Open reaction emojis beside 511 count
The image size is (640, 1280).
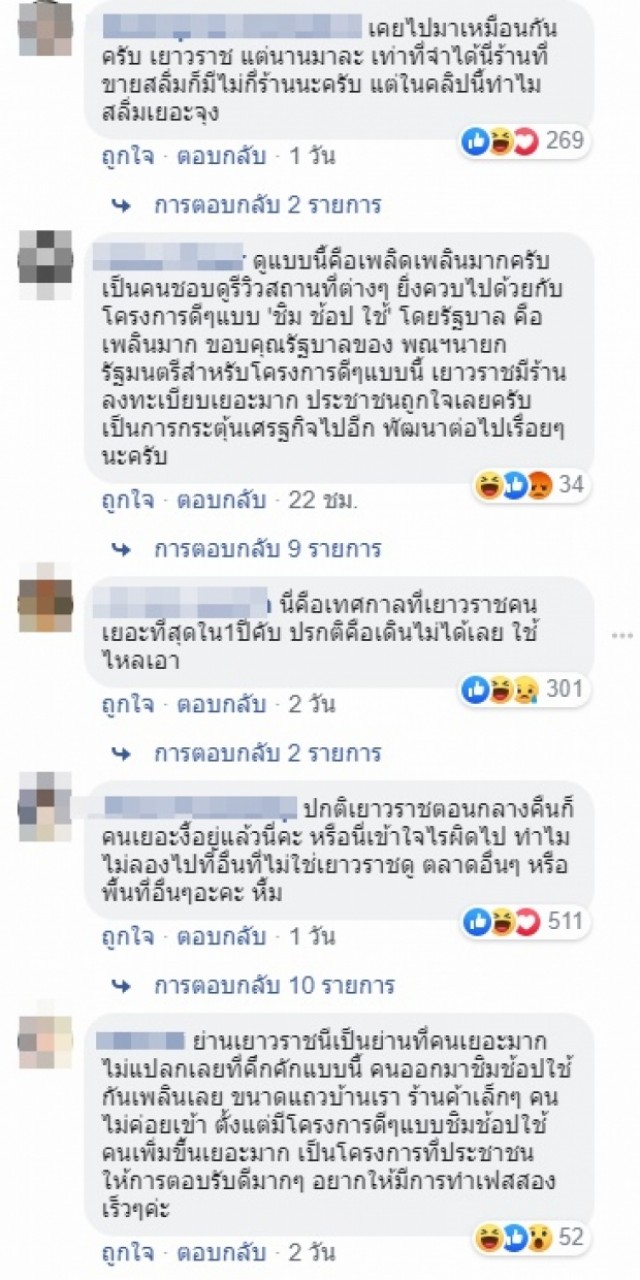coord(501,920)
